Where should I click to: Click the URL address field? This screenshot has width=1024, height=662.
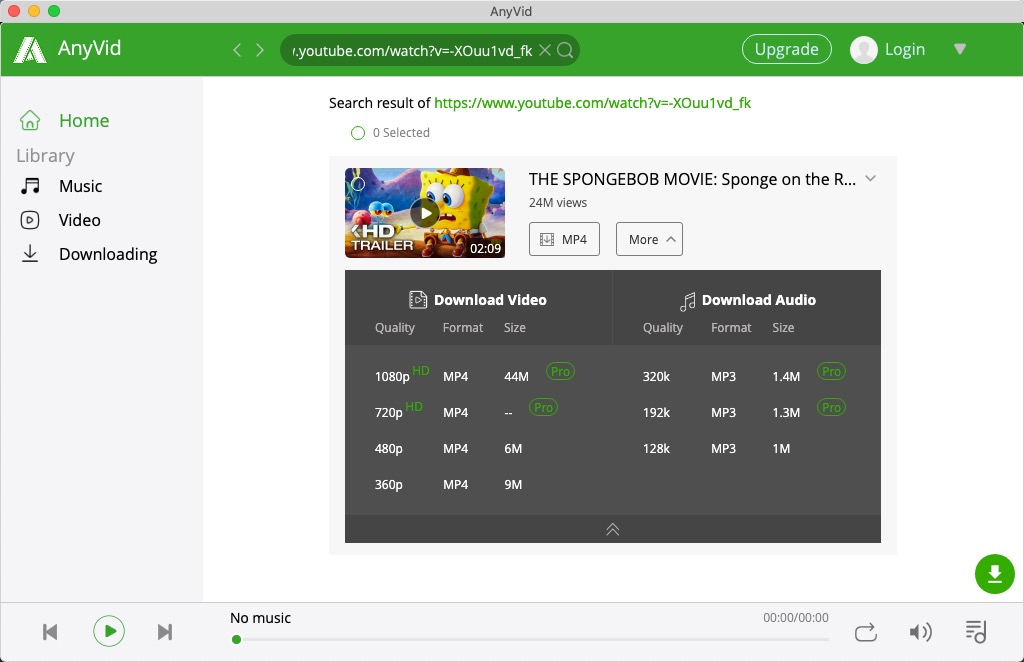[x=413, y=50]
